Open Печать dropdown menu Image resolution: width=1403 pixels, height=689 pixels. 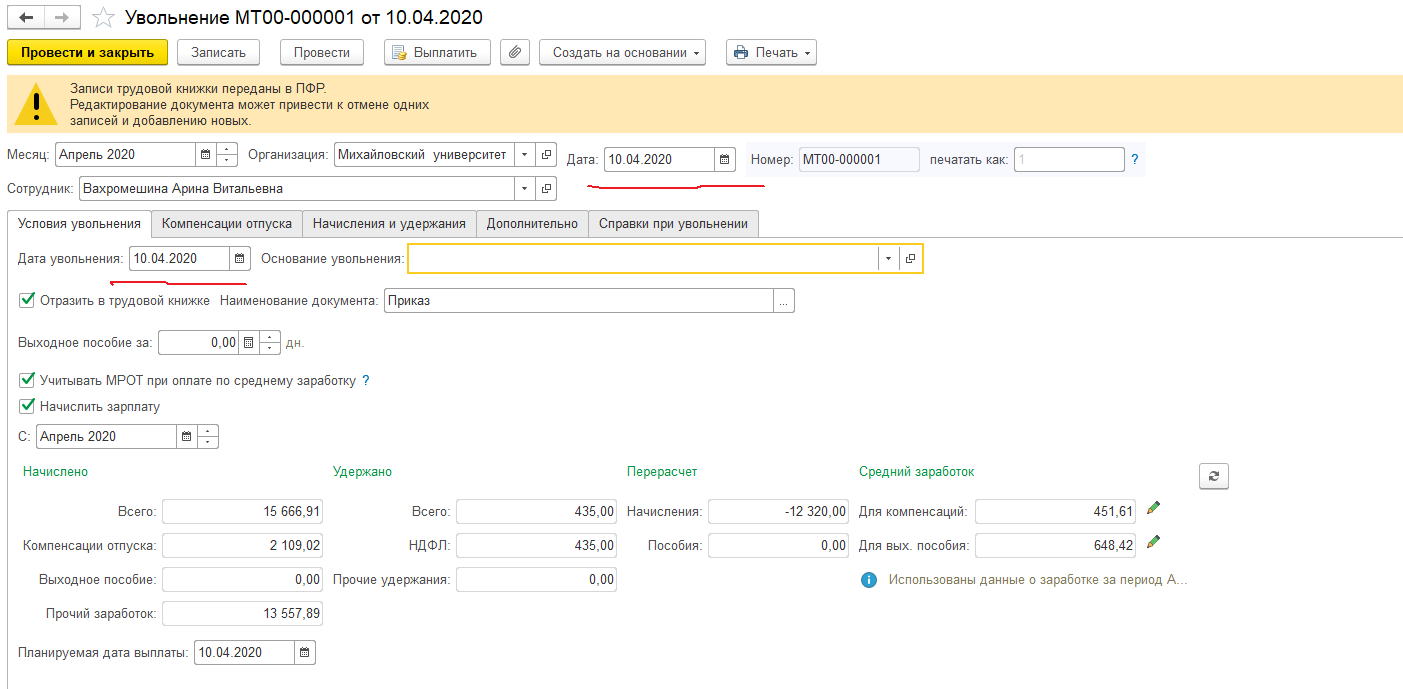[771, 52]
